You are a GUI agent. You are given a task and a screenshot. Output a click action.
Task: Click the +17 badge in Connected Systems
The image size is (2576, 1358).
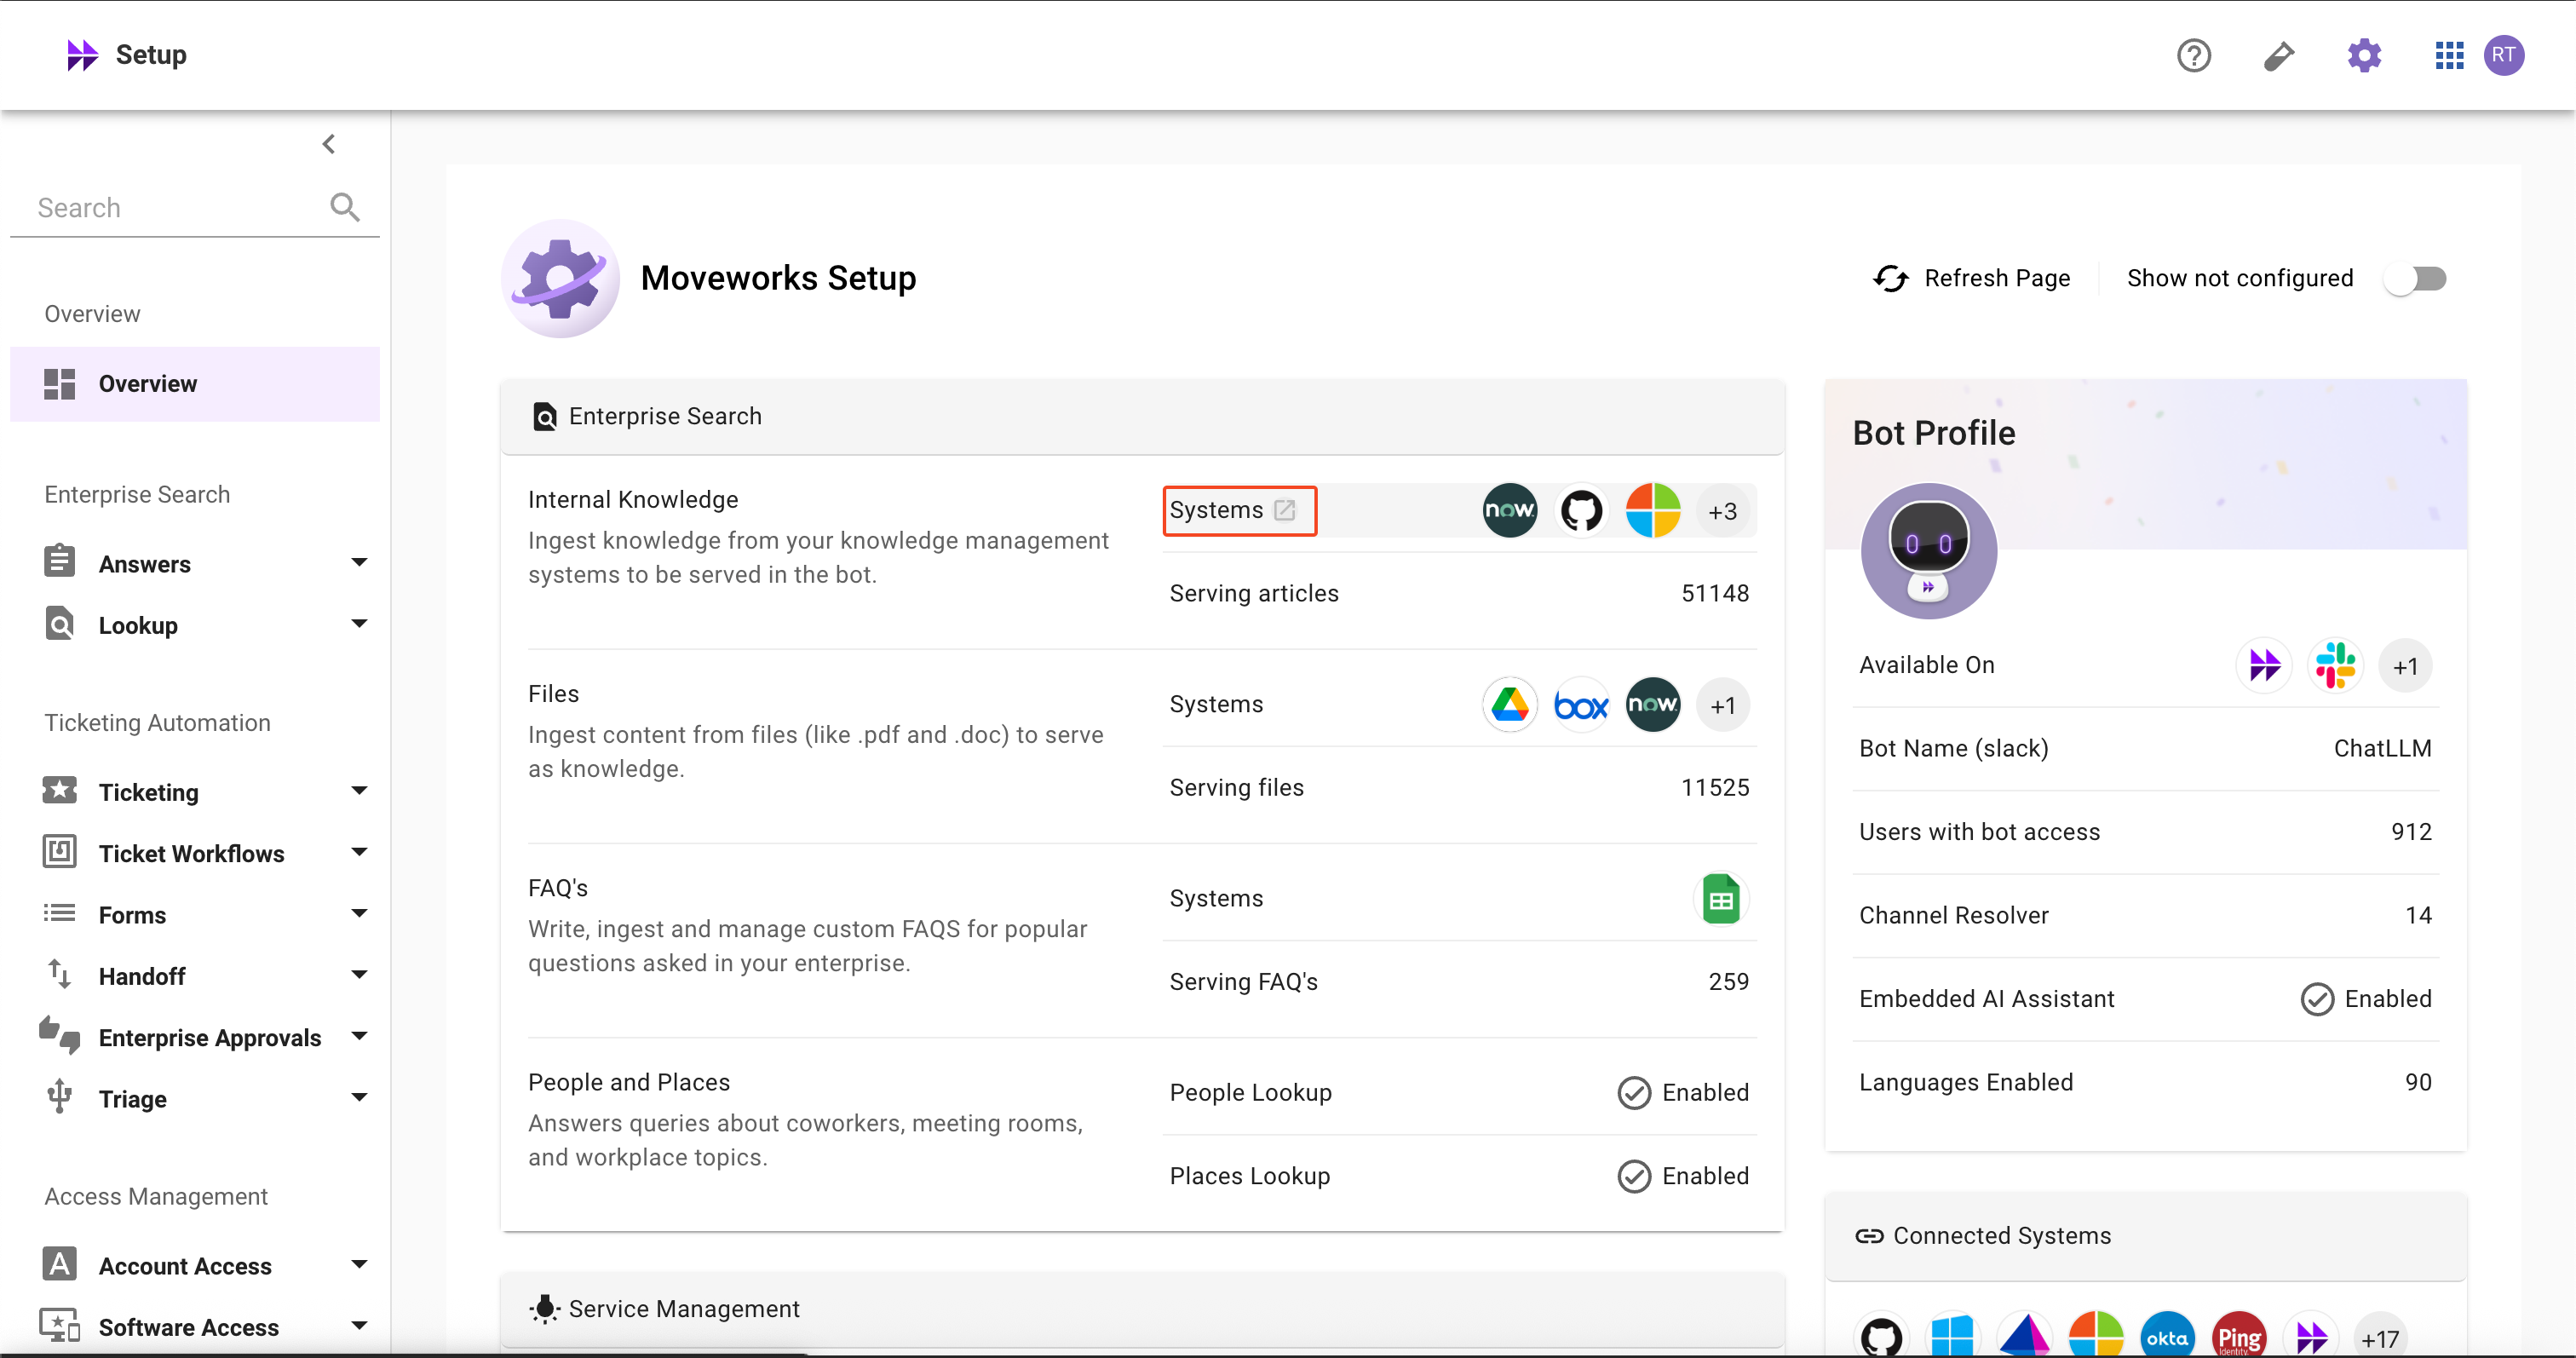coord(2380,1338)
